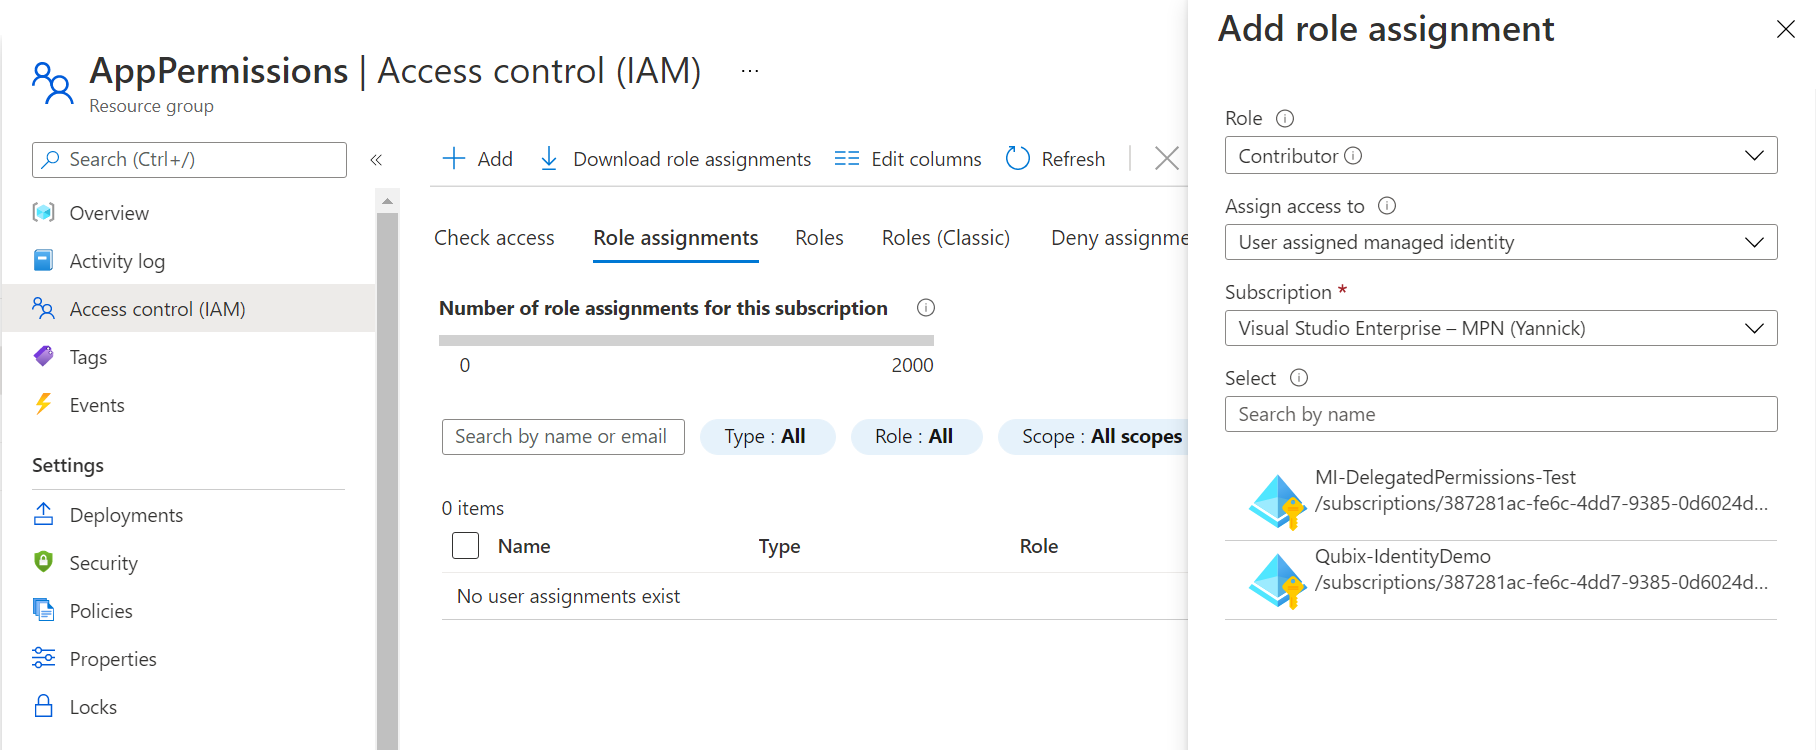Viewport: 1816px width, 750px height.
Task: Click the Search (Ctrl+/) box
Action: click(189, 160)
